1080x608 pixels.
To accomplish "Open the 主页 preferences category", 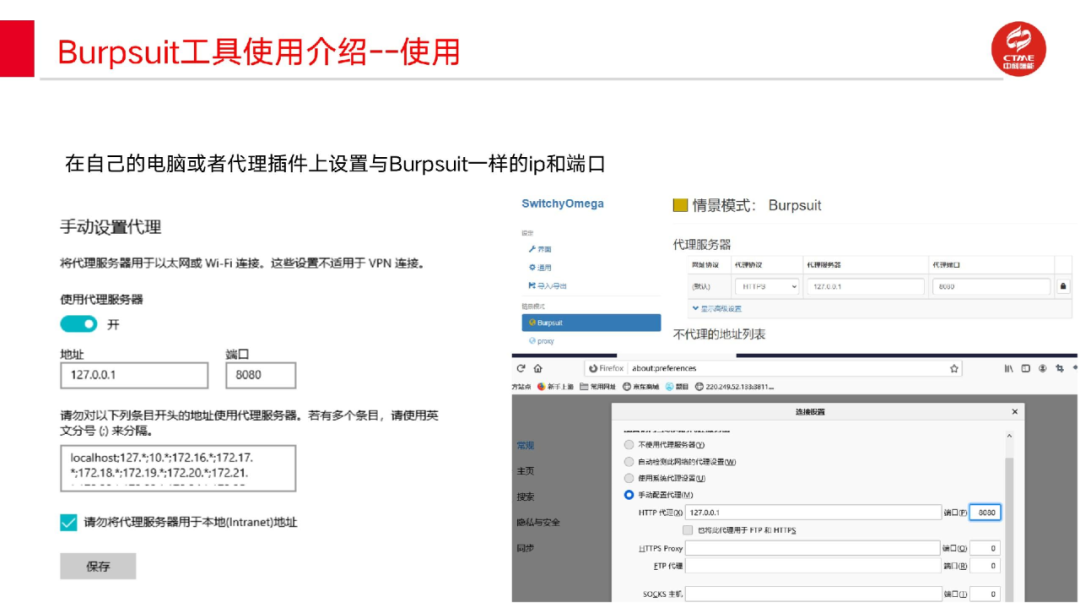I will [x=526, y=471].
